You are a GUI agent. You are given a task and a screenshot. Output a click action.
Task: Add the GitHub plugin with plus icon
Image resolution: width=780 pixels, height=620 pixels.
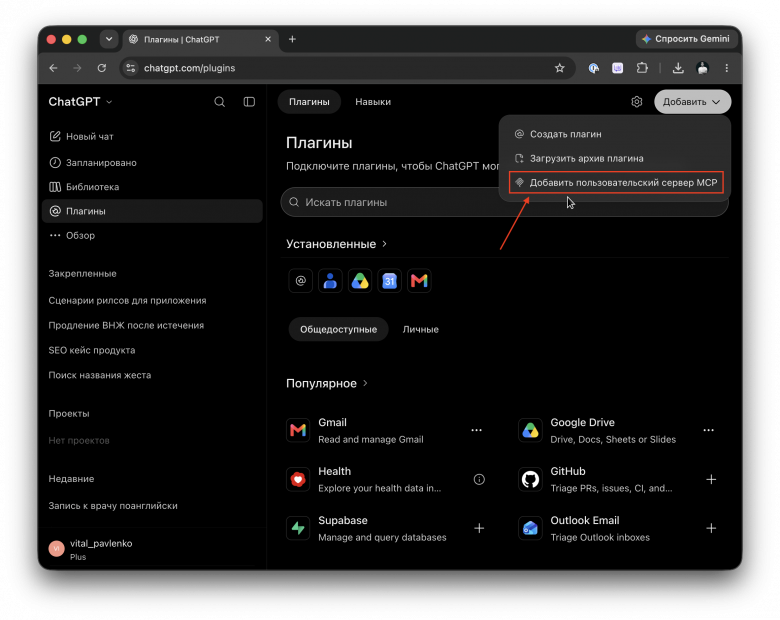[711, 479]
